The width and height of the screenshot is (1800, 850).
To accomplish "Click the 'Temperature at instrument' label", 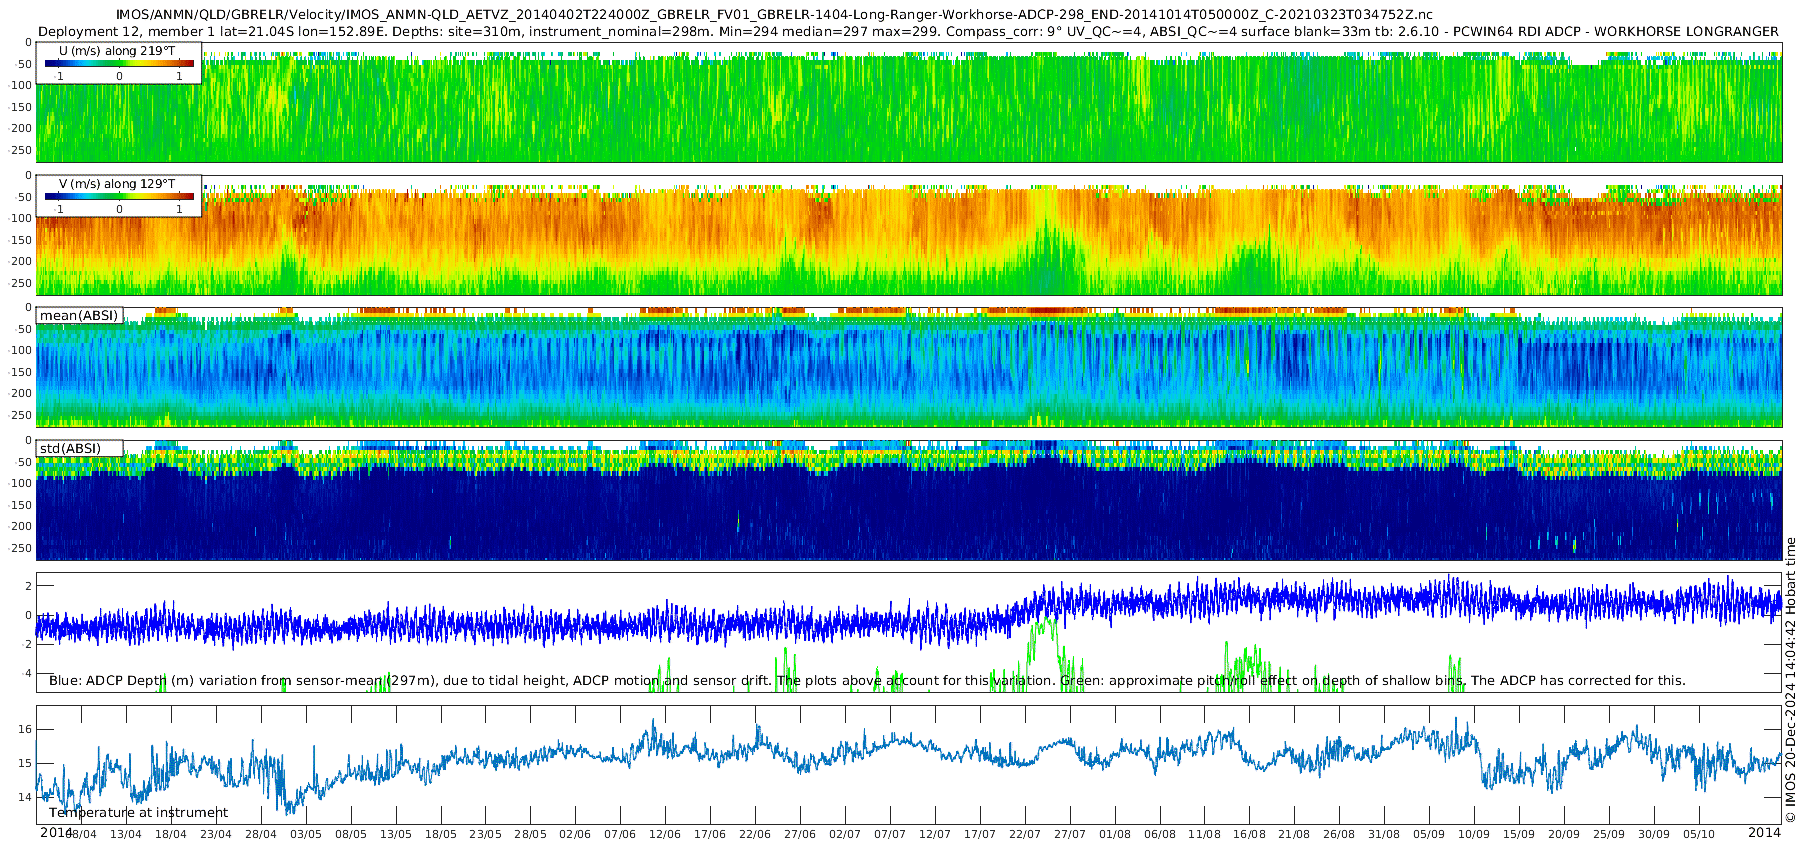I will coord(138,813).
